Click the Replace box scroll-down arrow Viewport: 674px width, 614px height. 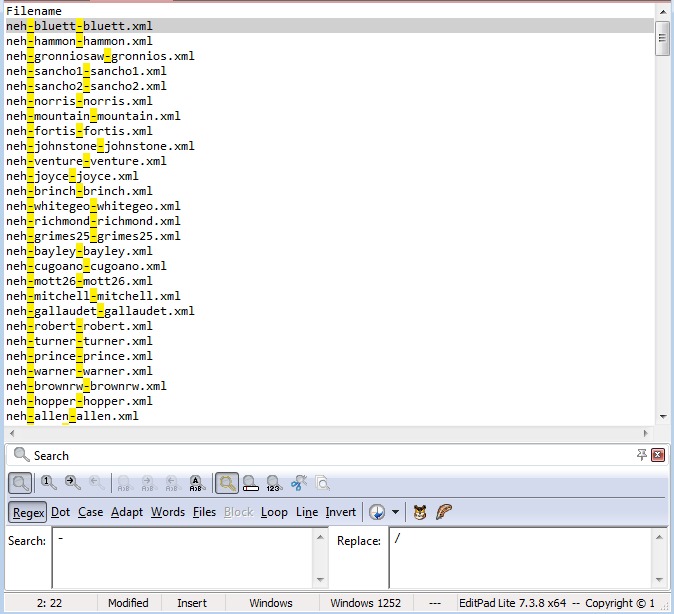pyautogui.click(x=659, y=579)
